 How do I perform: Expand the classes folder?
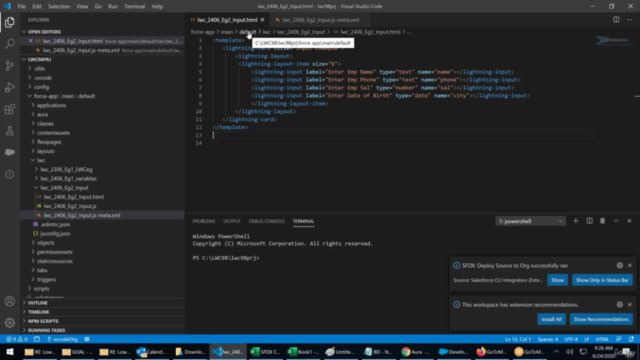pyautogui.click(x=45, y=124)
